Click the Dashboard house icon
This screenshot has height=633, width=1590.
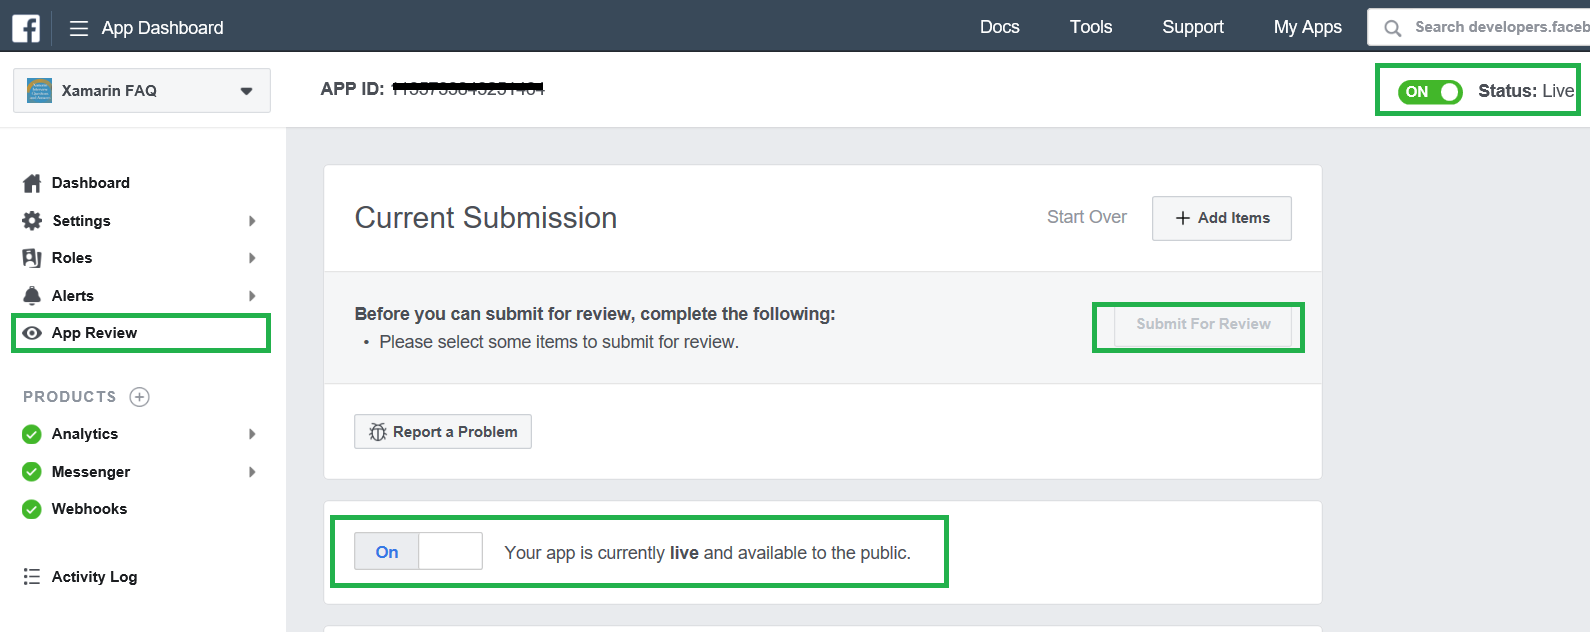32,183
